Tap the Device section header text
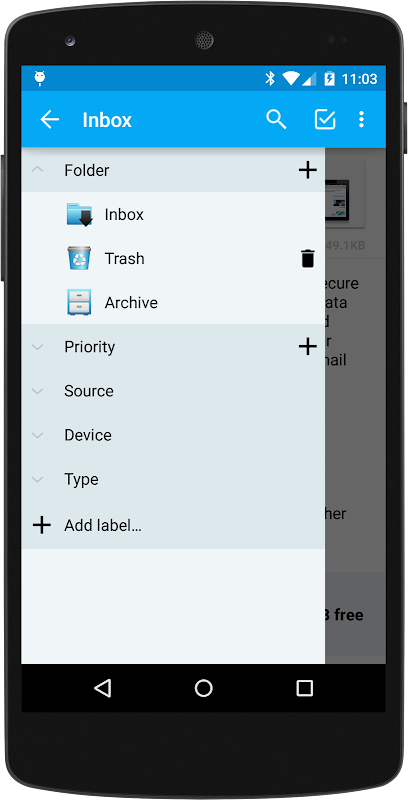The height and width of the screenshot is (800, 408). tap(88, 435)
